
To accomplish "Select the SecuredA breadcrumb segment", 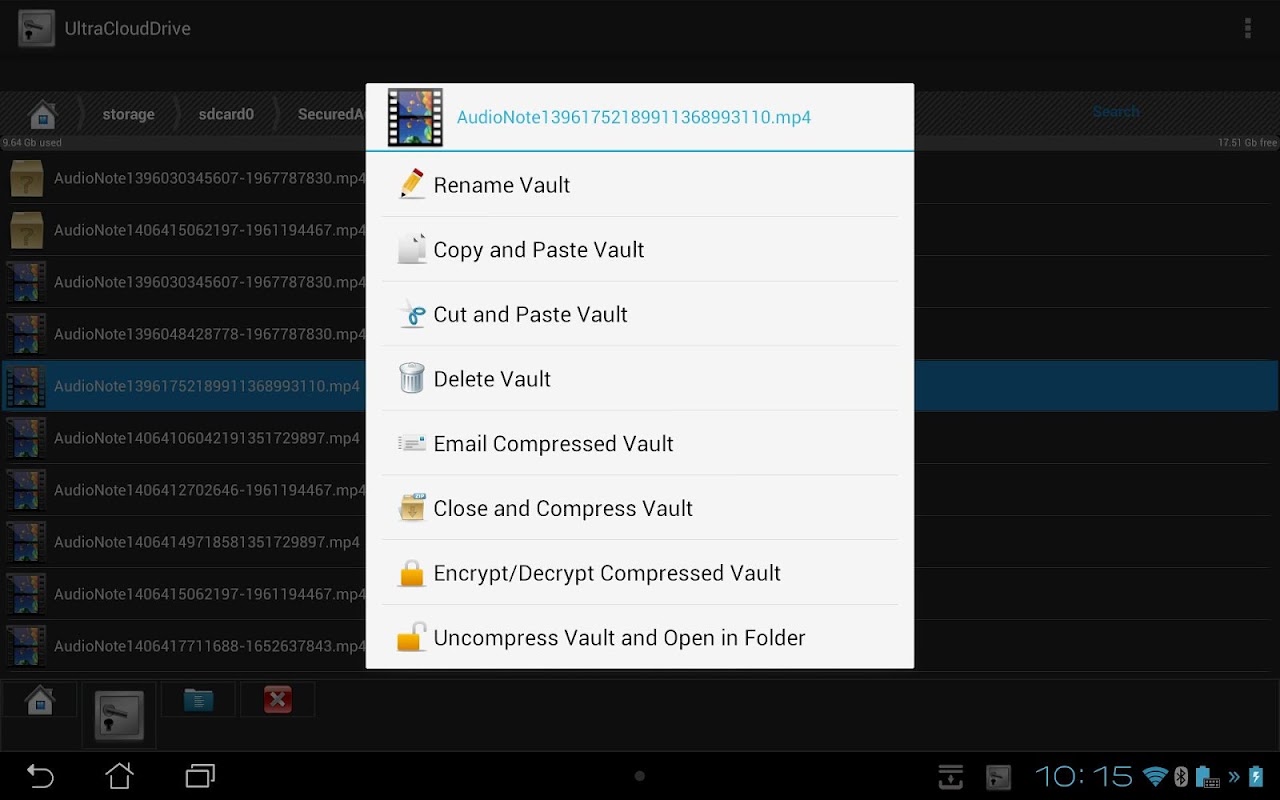I will [331, 114].
